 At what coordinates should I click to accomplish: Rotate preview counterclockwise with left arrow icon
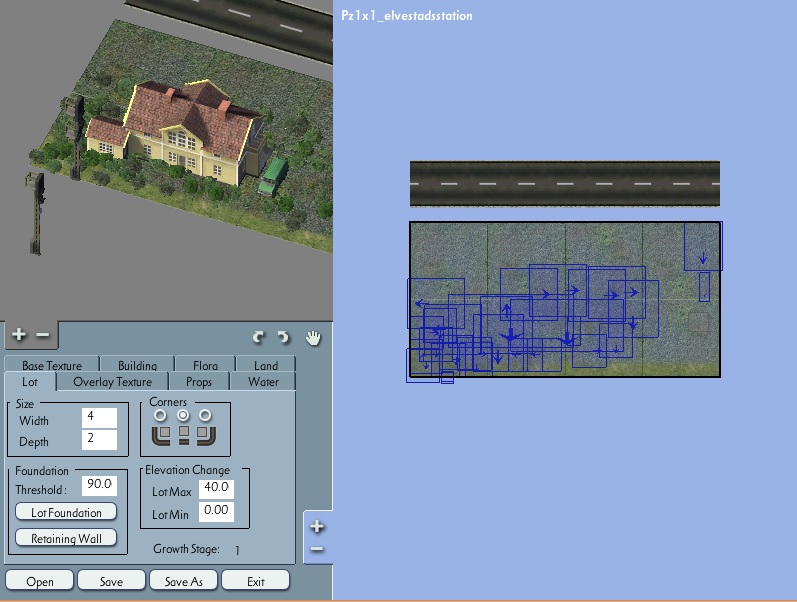[259, 337]
